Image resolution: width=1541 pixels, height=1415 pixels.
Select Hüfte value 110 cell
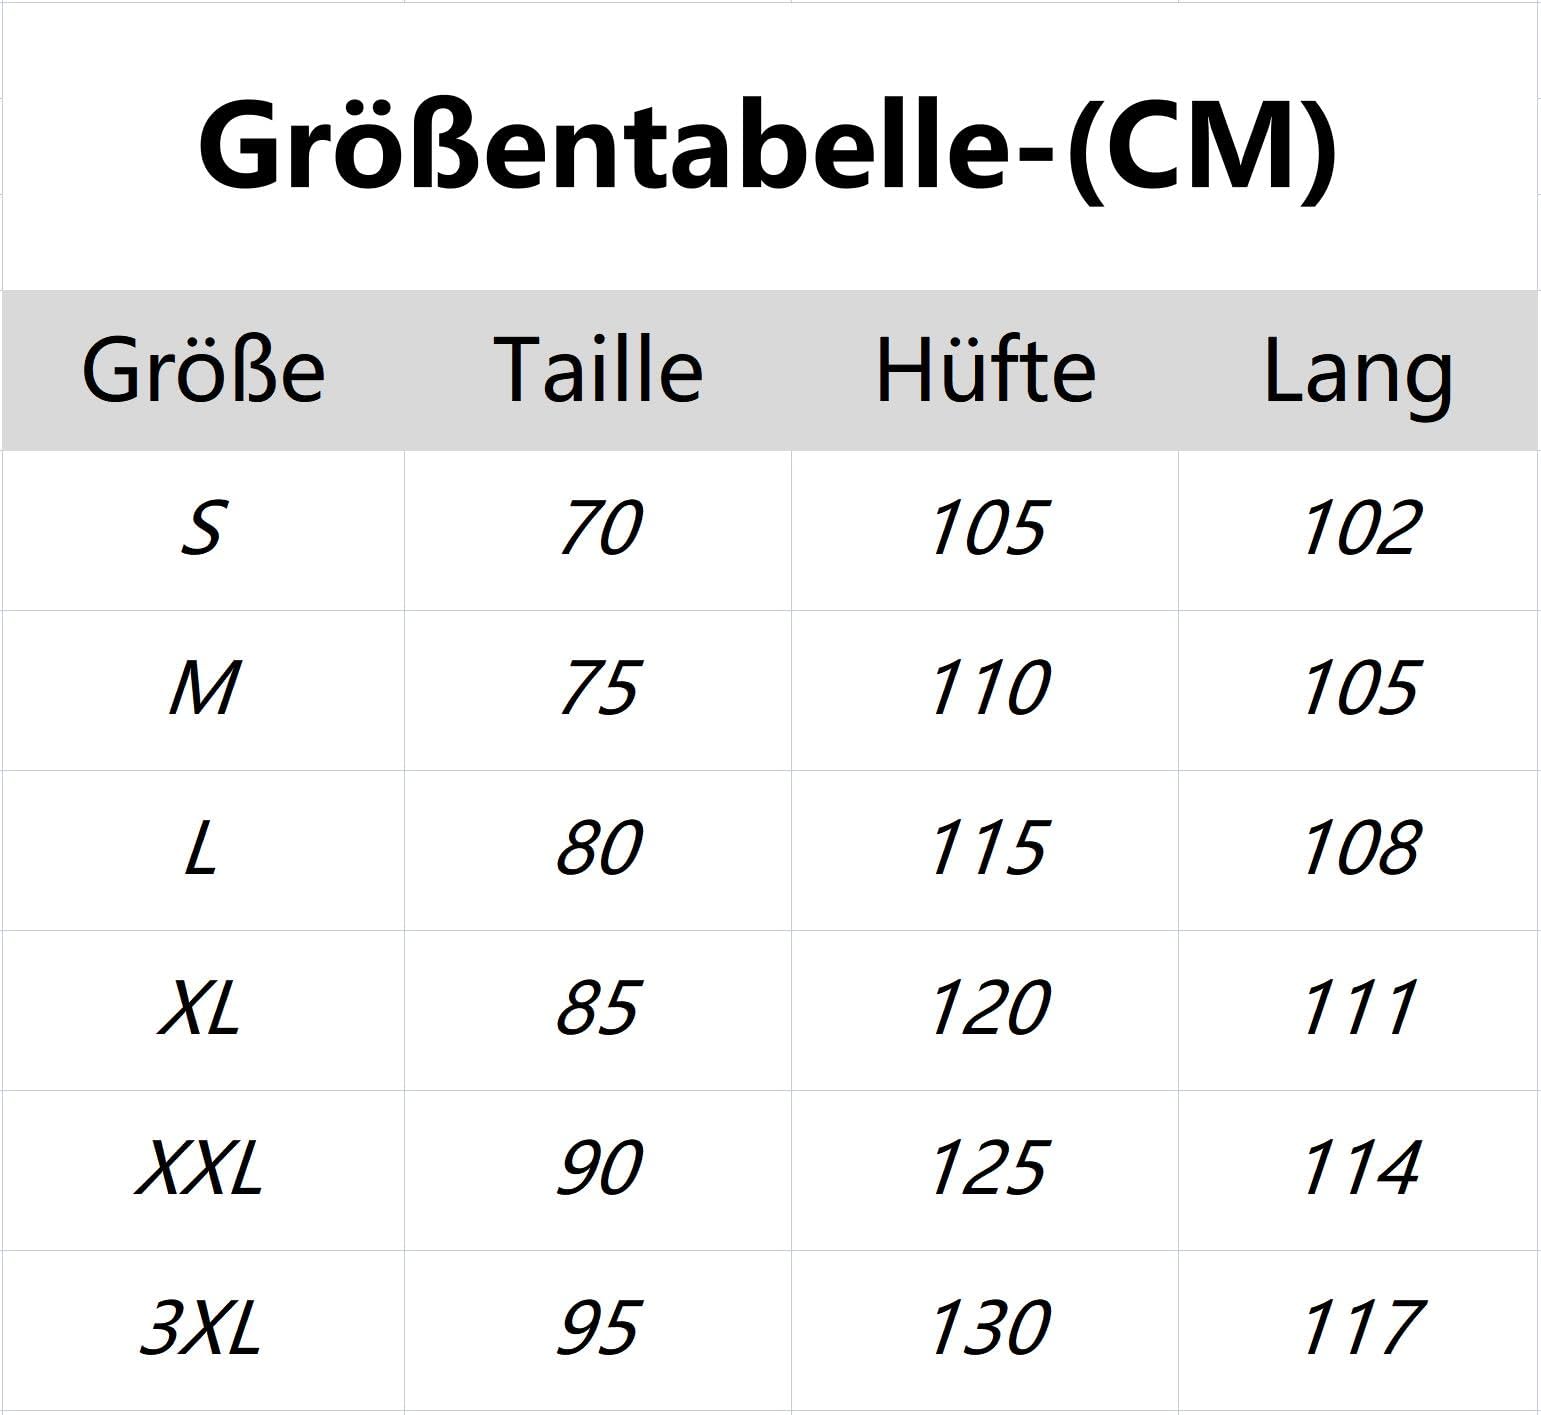click(985, 690)
